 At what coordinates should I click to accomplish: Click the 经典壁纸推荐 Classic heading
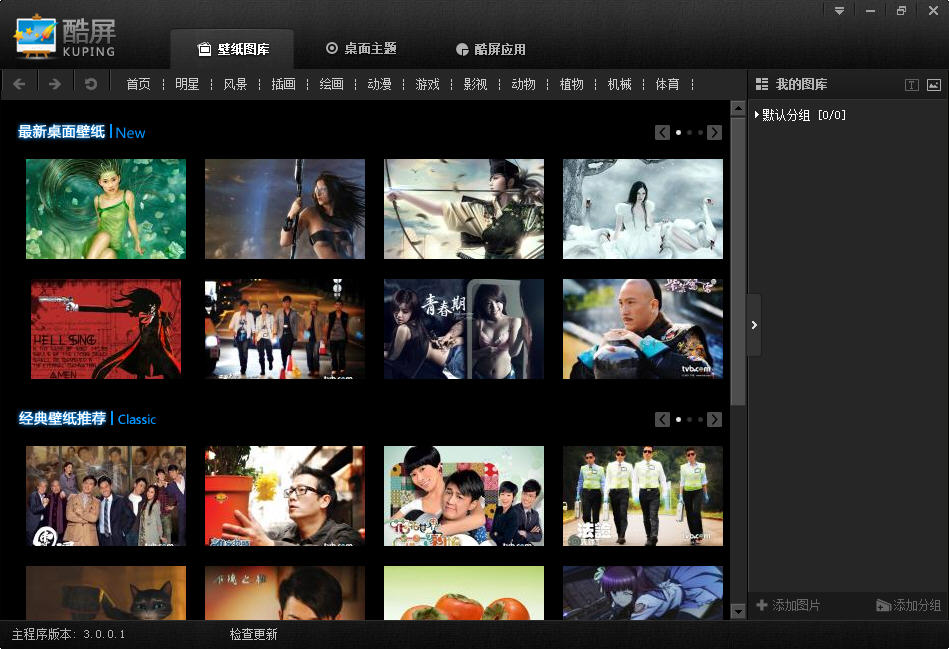click(87, 418)
